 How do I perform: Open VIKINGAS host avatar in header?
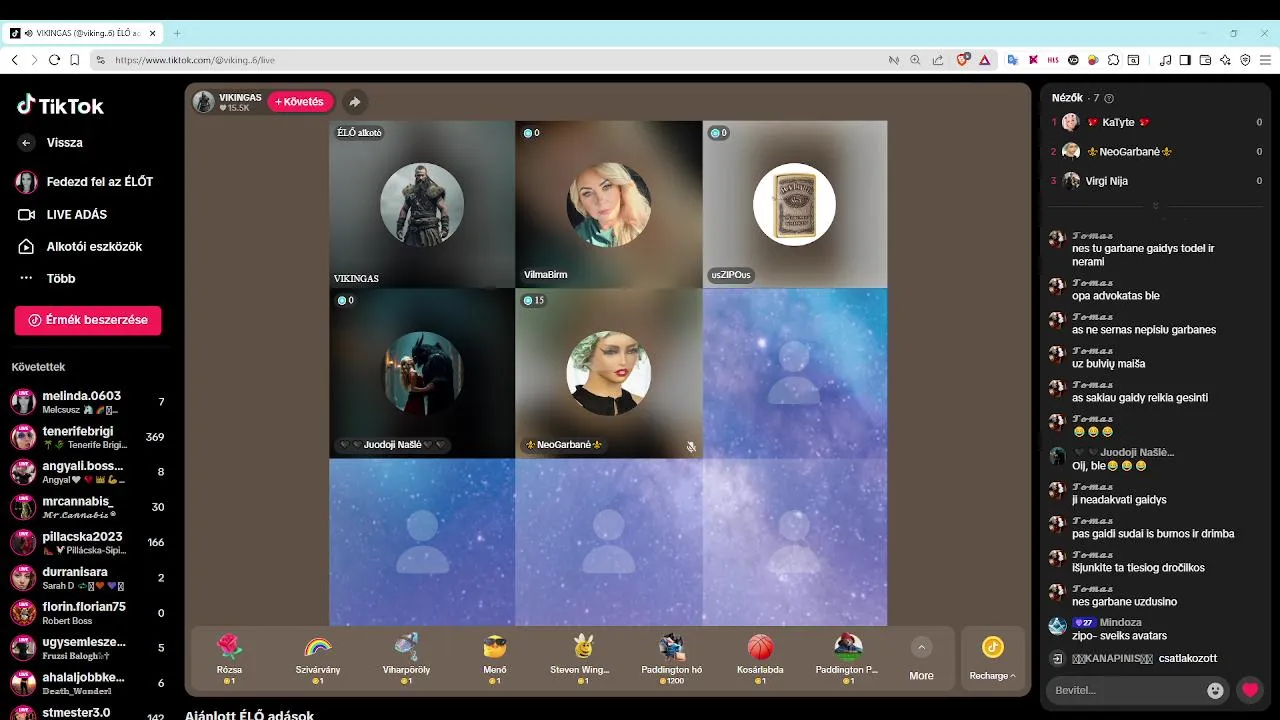point(204,102)
